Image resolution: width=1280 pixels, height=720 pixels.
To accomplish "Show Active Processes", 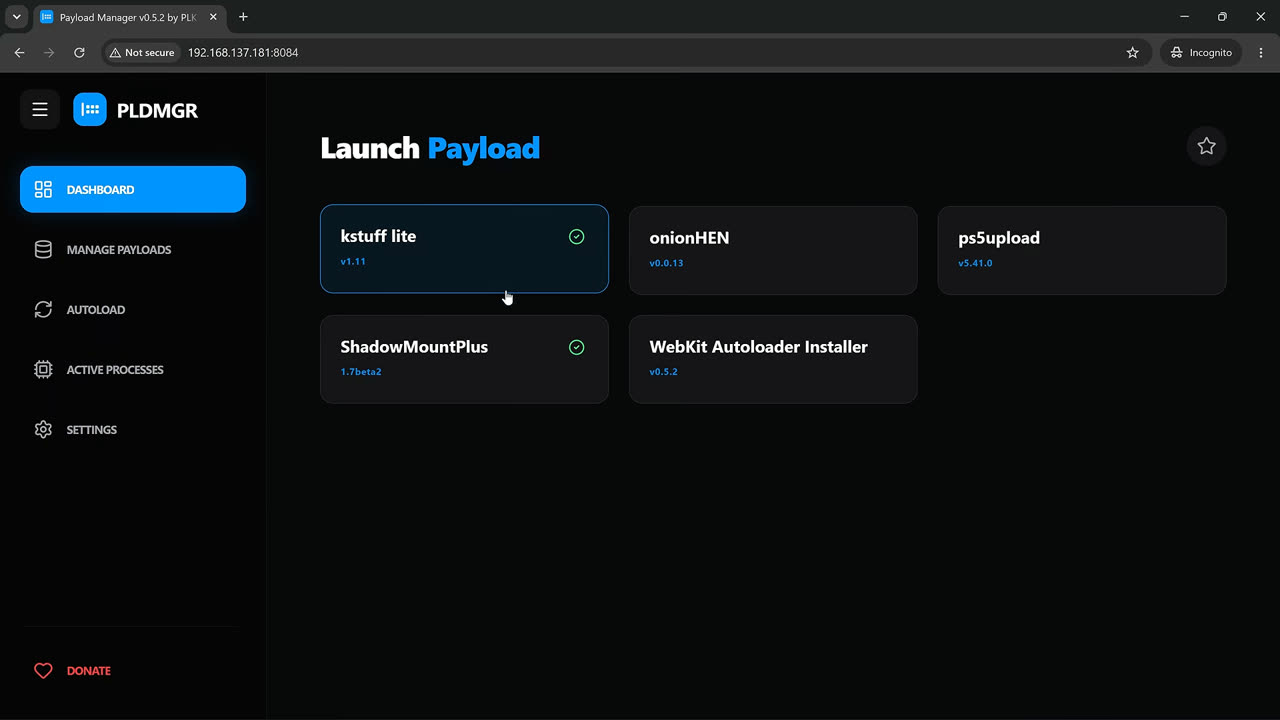I will point(133,369).
